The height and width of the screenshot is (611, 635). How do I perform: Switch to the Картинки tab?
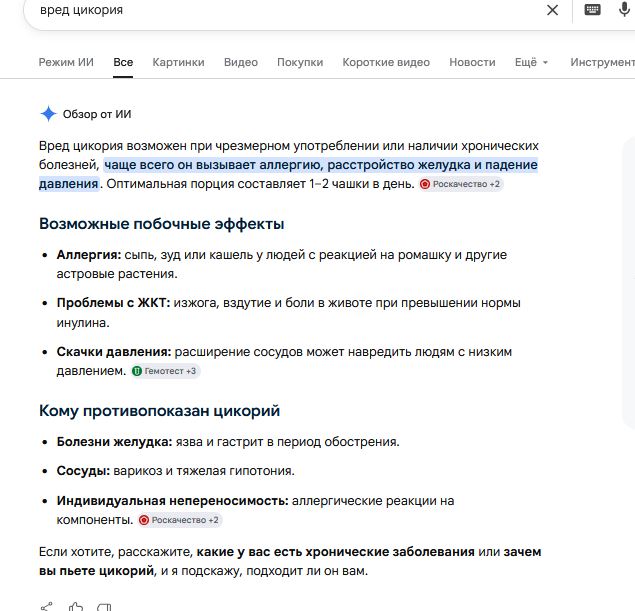178,62
